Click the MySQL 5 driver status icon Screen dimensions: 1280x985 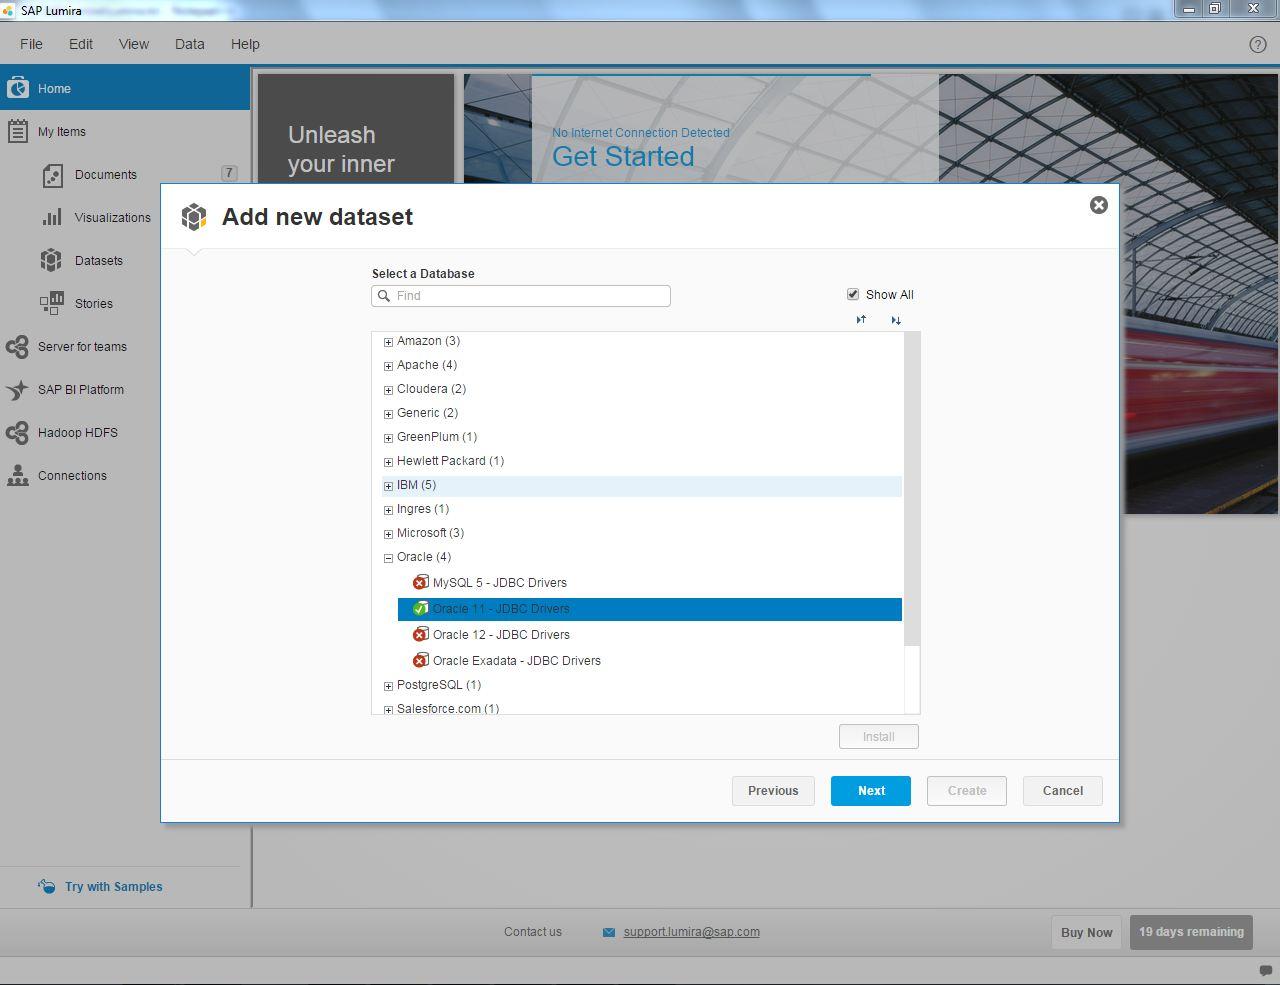click(x=420, y=582)
